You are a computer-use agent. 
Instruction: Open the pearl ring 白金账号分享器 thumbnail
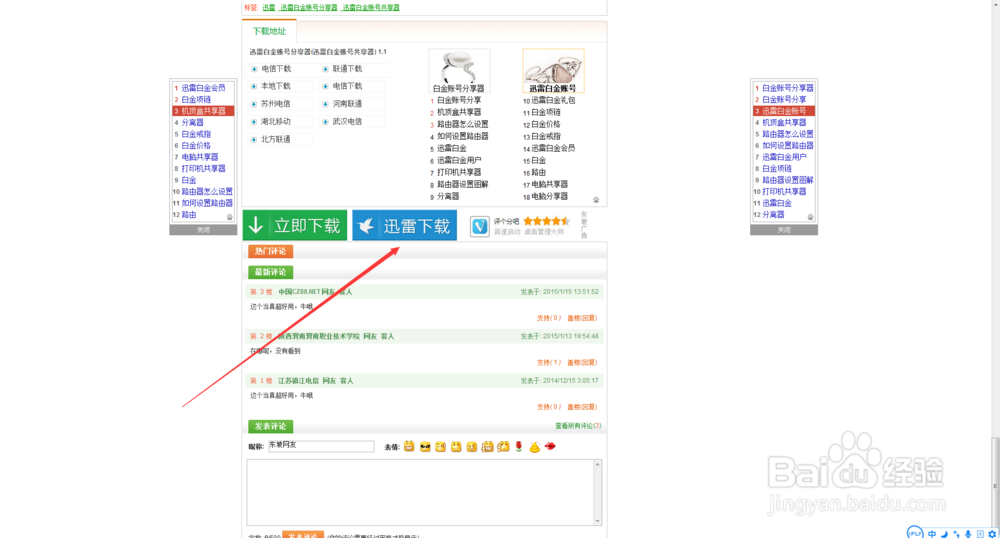coord(459,71)
